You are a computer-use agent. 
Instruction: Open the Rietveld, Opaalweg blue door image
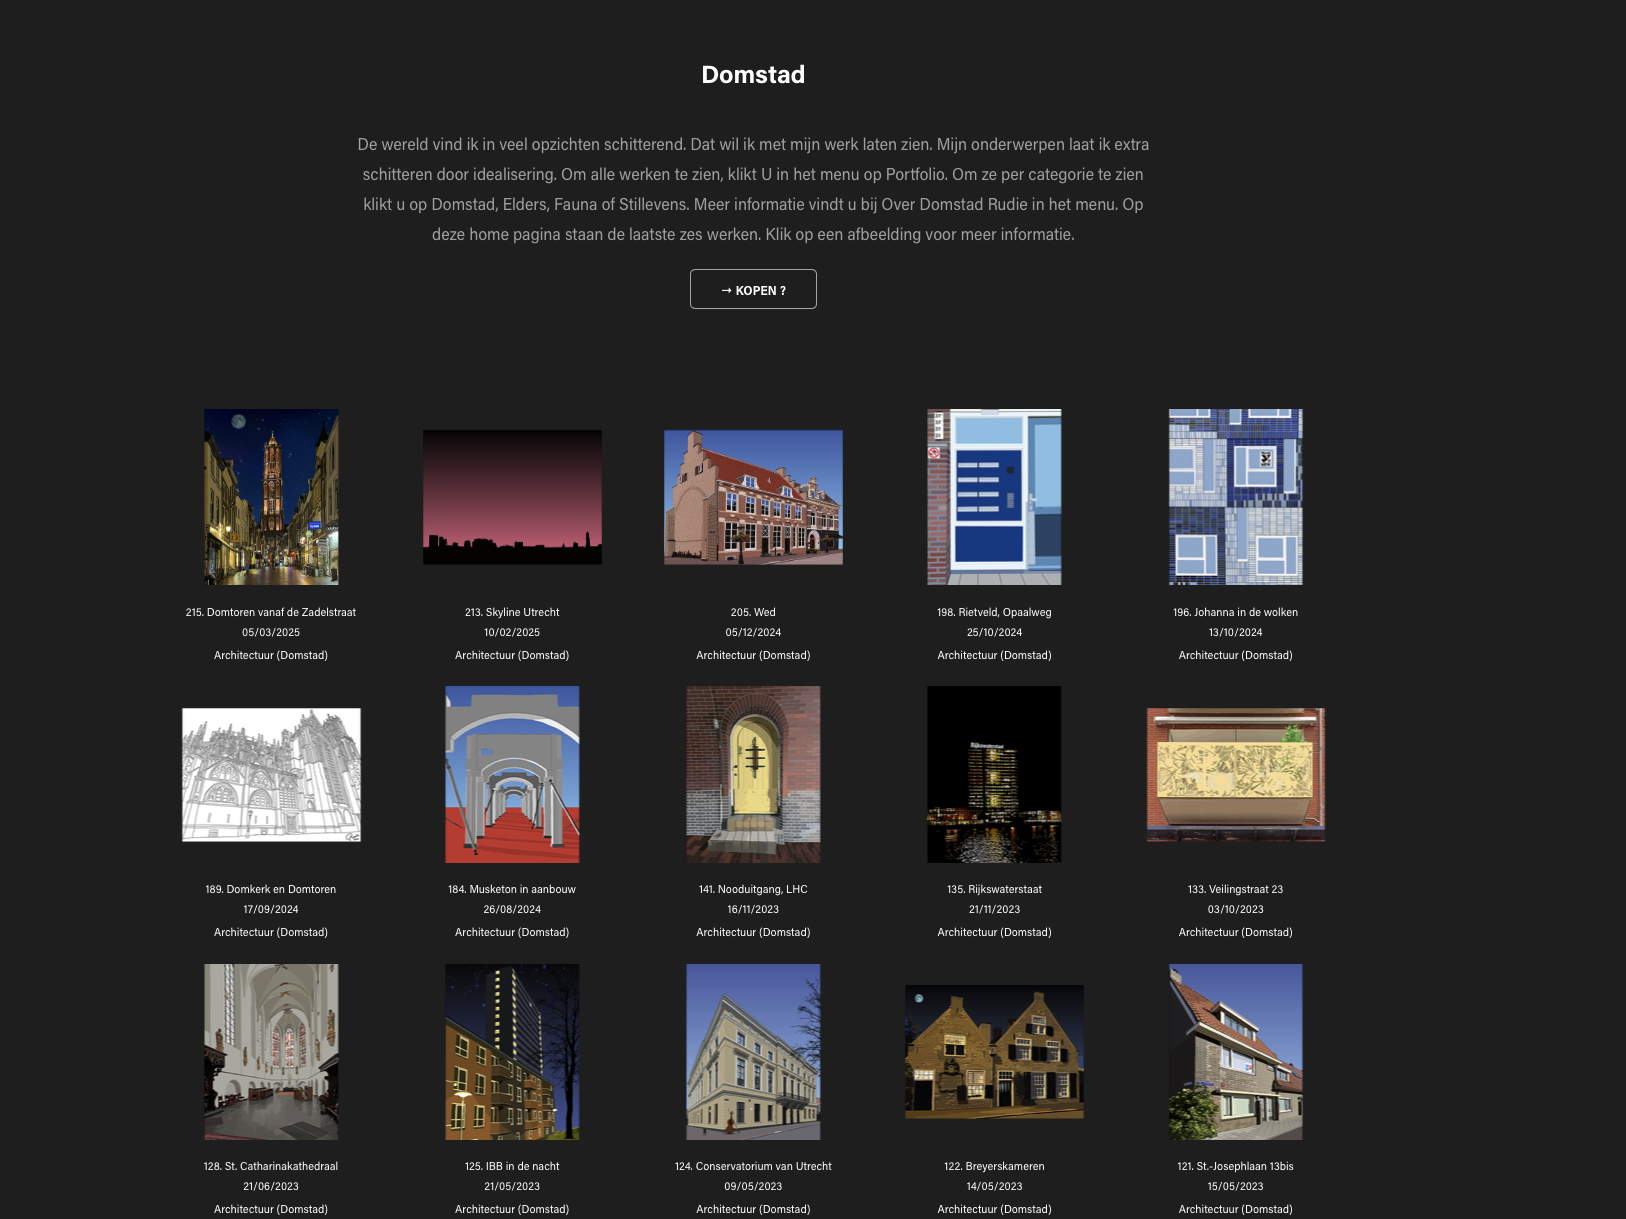pyautogui.click(x=994, y=497)
